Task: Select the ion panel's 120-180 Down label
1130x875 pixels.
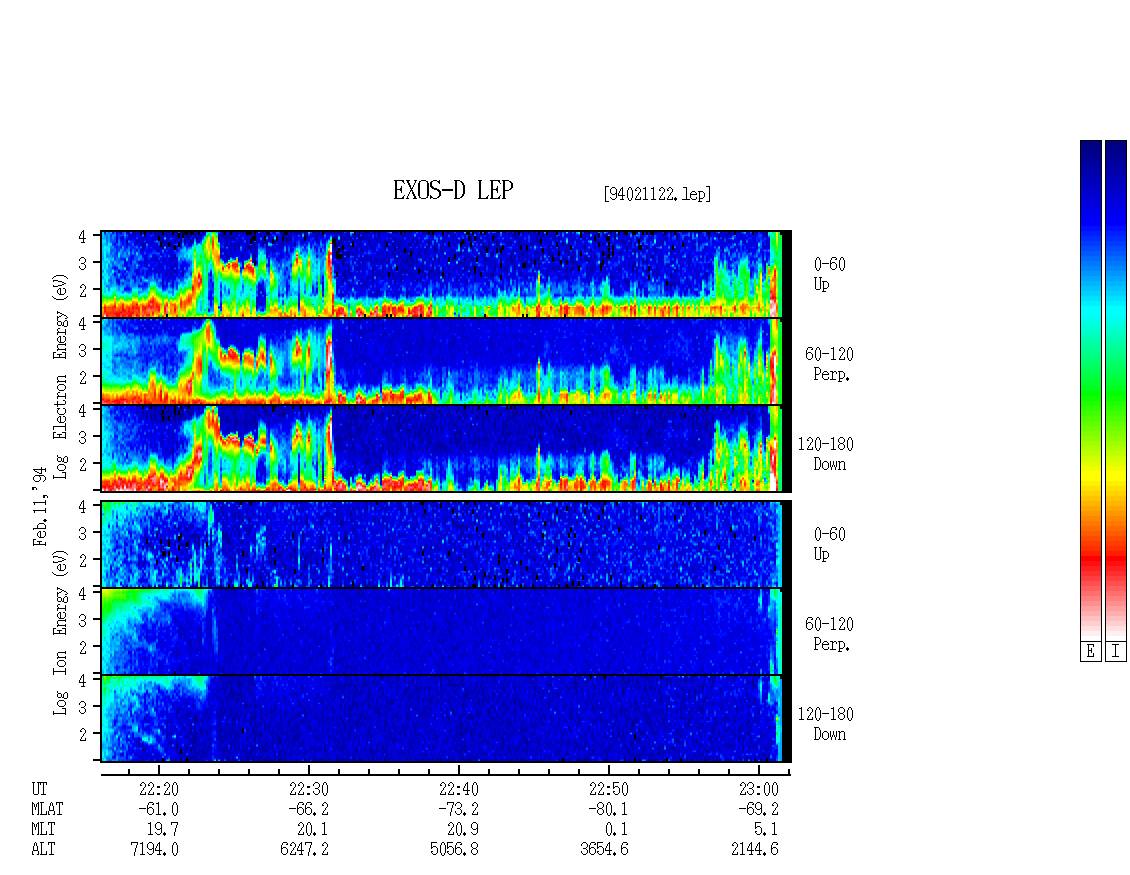Action: click(826, 724)
